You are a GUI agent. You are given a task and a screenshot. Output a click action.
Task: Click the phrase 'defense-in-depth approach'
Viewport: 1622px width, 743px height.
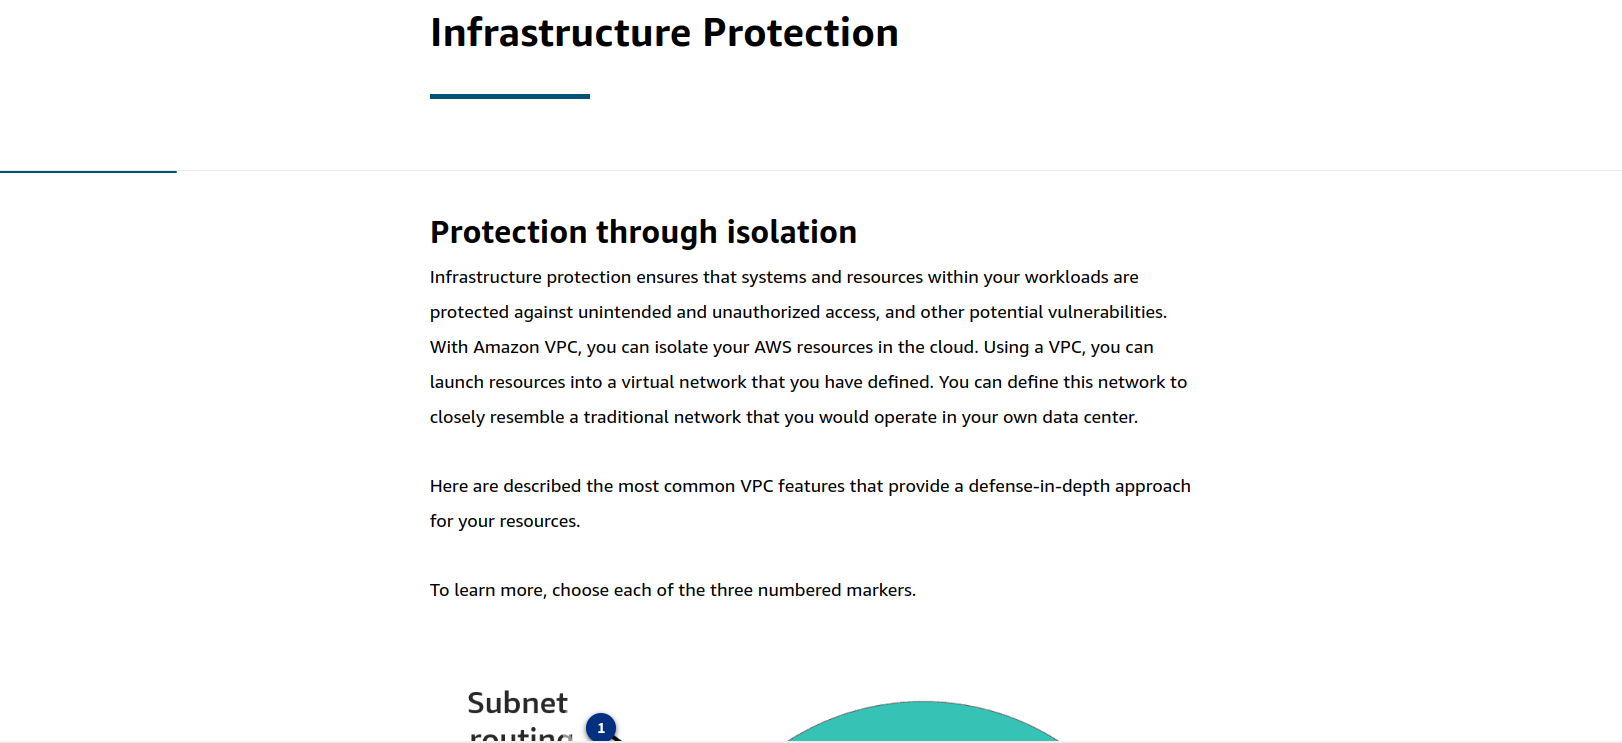[x=1079, y=486]
